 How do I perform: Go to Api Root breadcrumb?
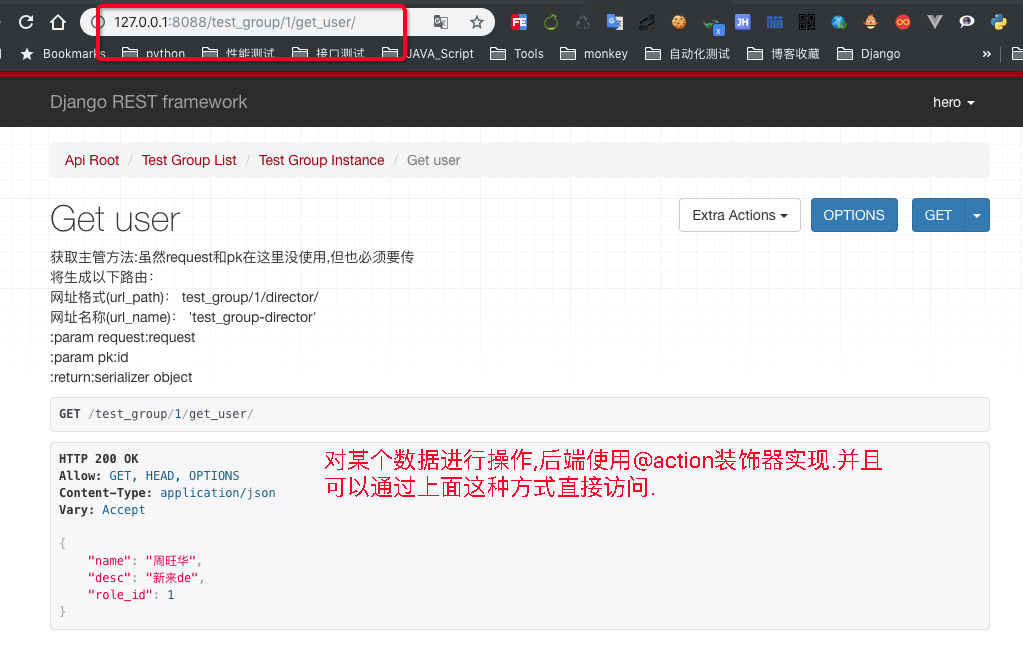click(x=92, y=161)
